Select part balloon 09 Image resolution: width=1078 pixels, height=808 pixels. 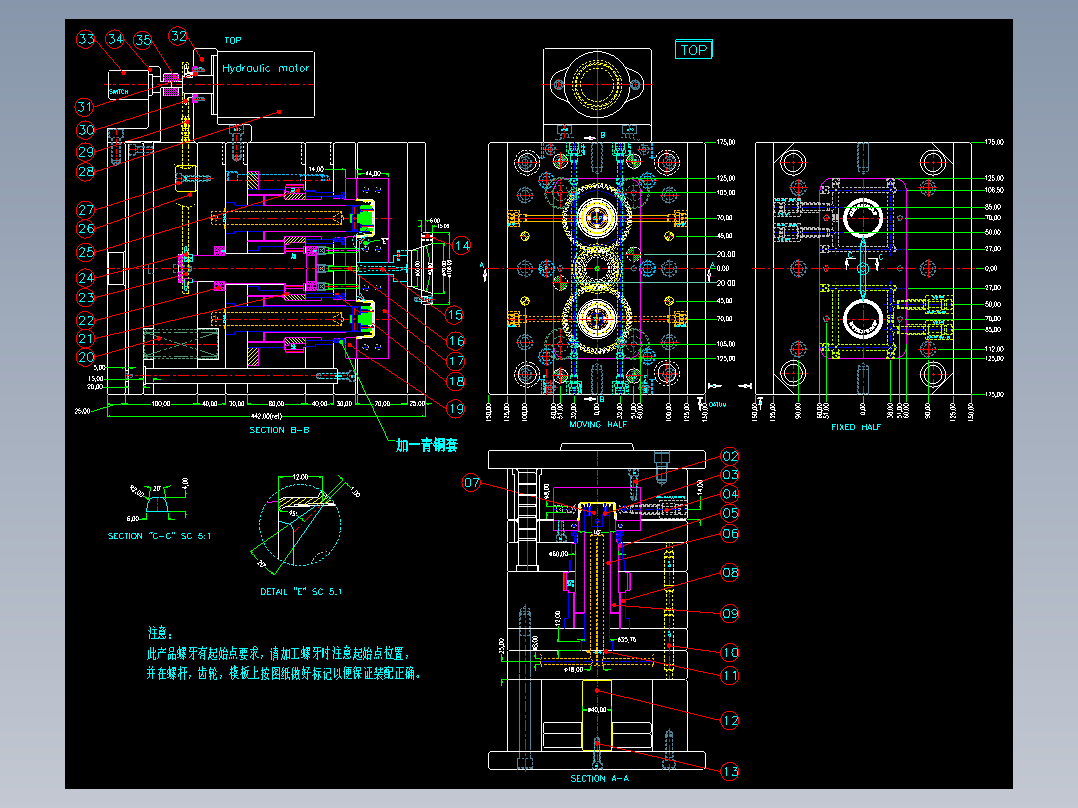coord(730,613)
